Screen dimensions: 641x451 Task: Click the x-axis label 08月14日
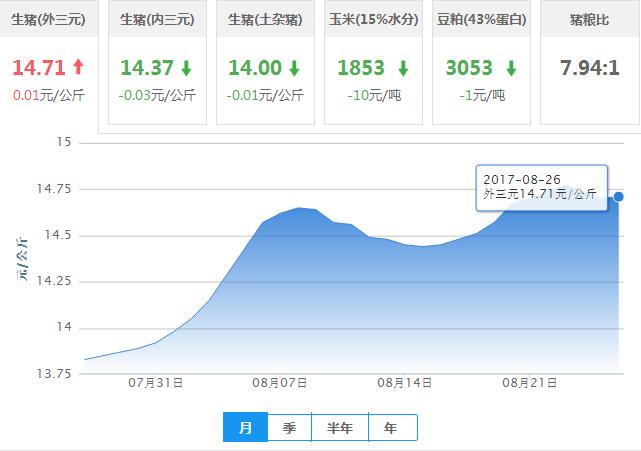(404, 383)
